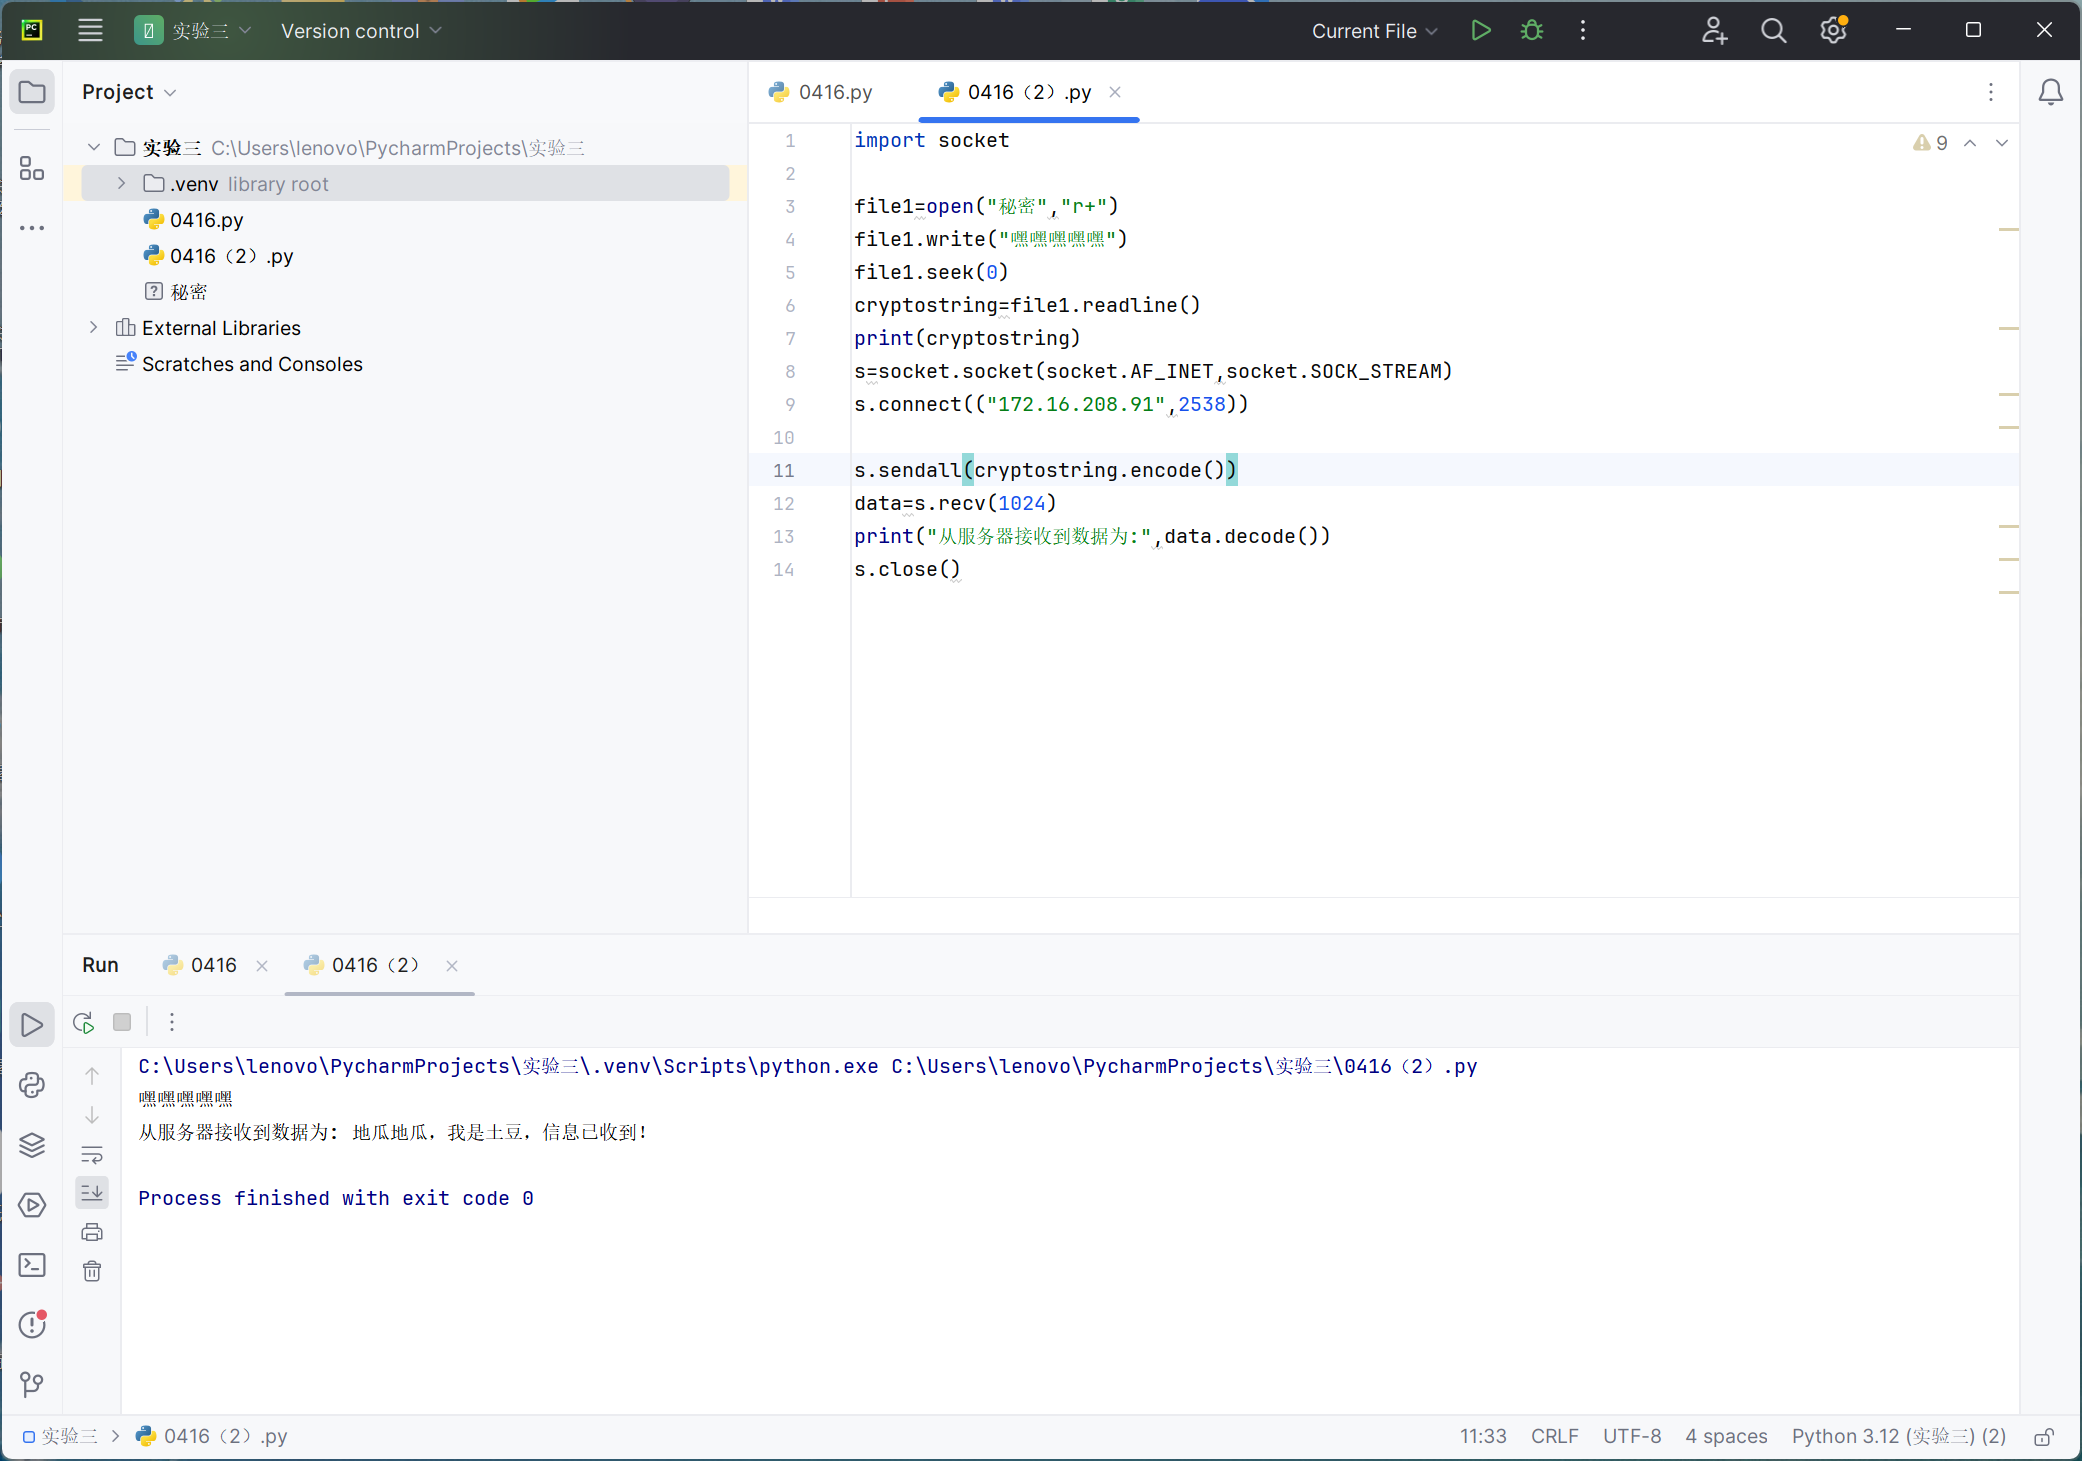The width and height of the screenshot is (2082, 1461).
Task: Switch to the 0416.py editor tab
Action: tap(822, 93)
